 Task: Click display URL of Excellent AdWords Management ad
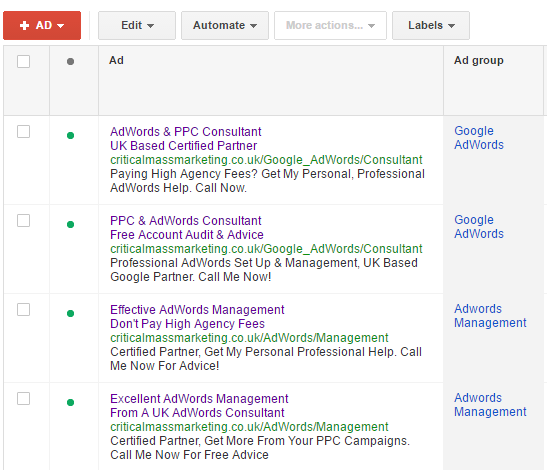249,427
